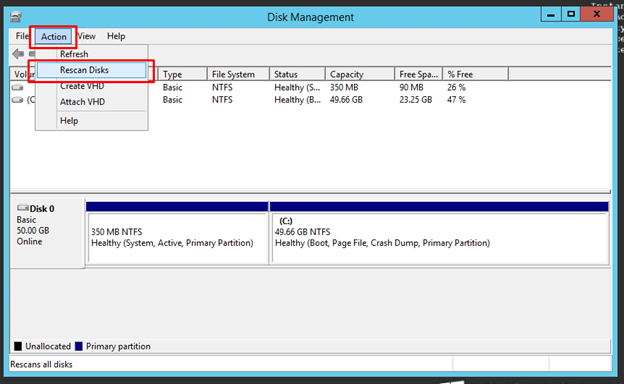This screenshot has height=384, width=624.
Task: Open the Help menu in menu bar
Action: click(x=116, y=36)
